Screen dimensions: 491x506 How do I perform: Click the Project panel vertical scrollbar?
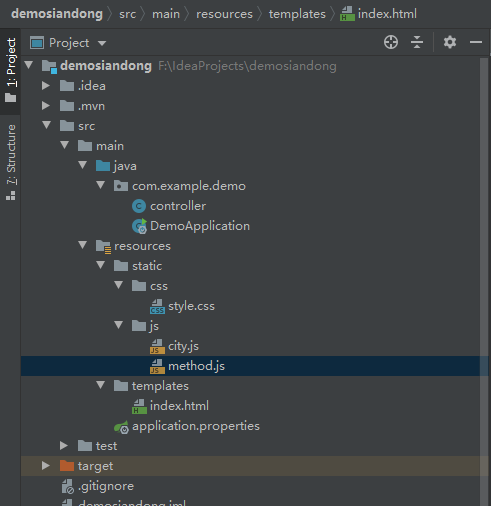(x=484, y=280)
